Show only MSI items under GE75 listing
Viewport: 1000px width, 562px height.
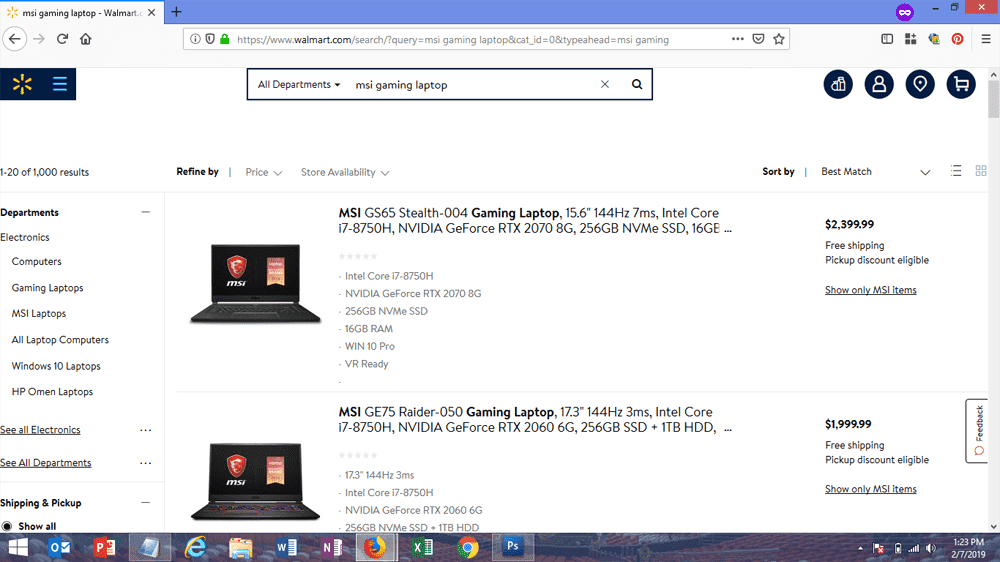[x=871, y=489]
